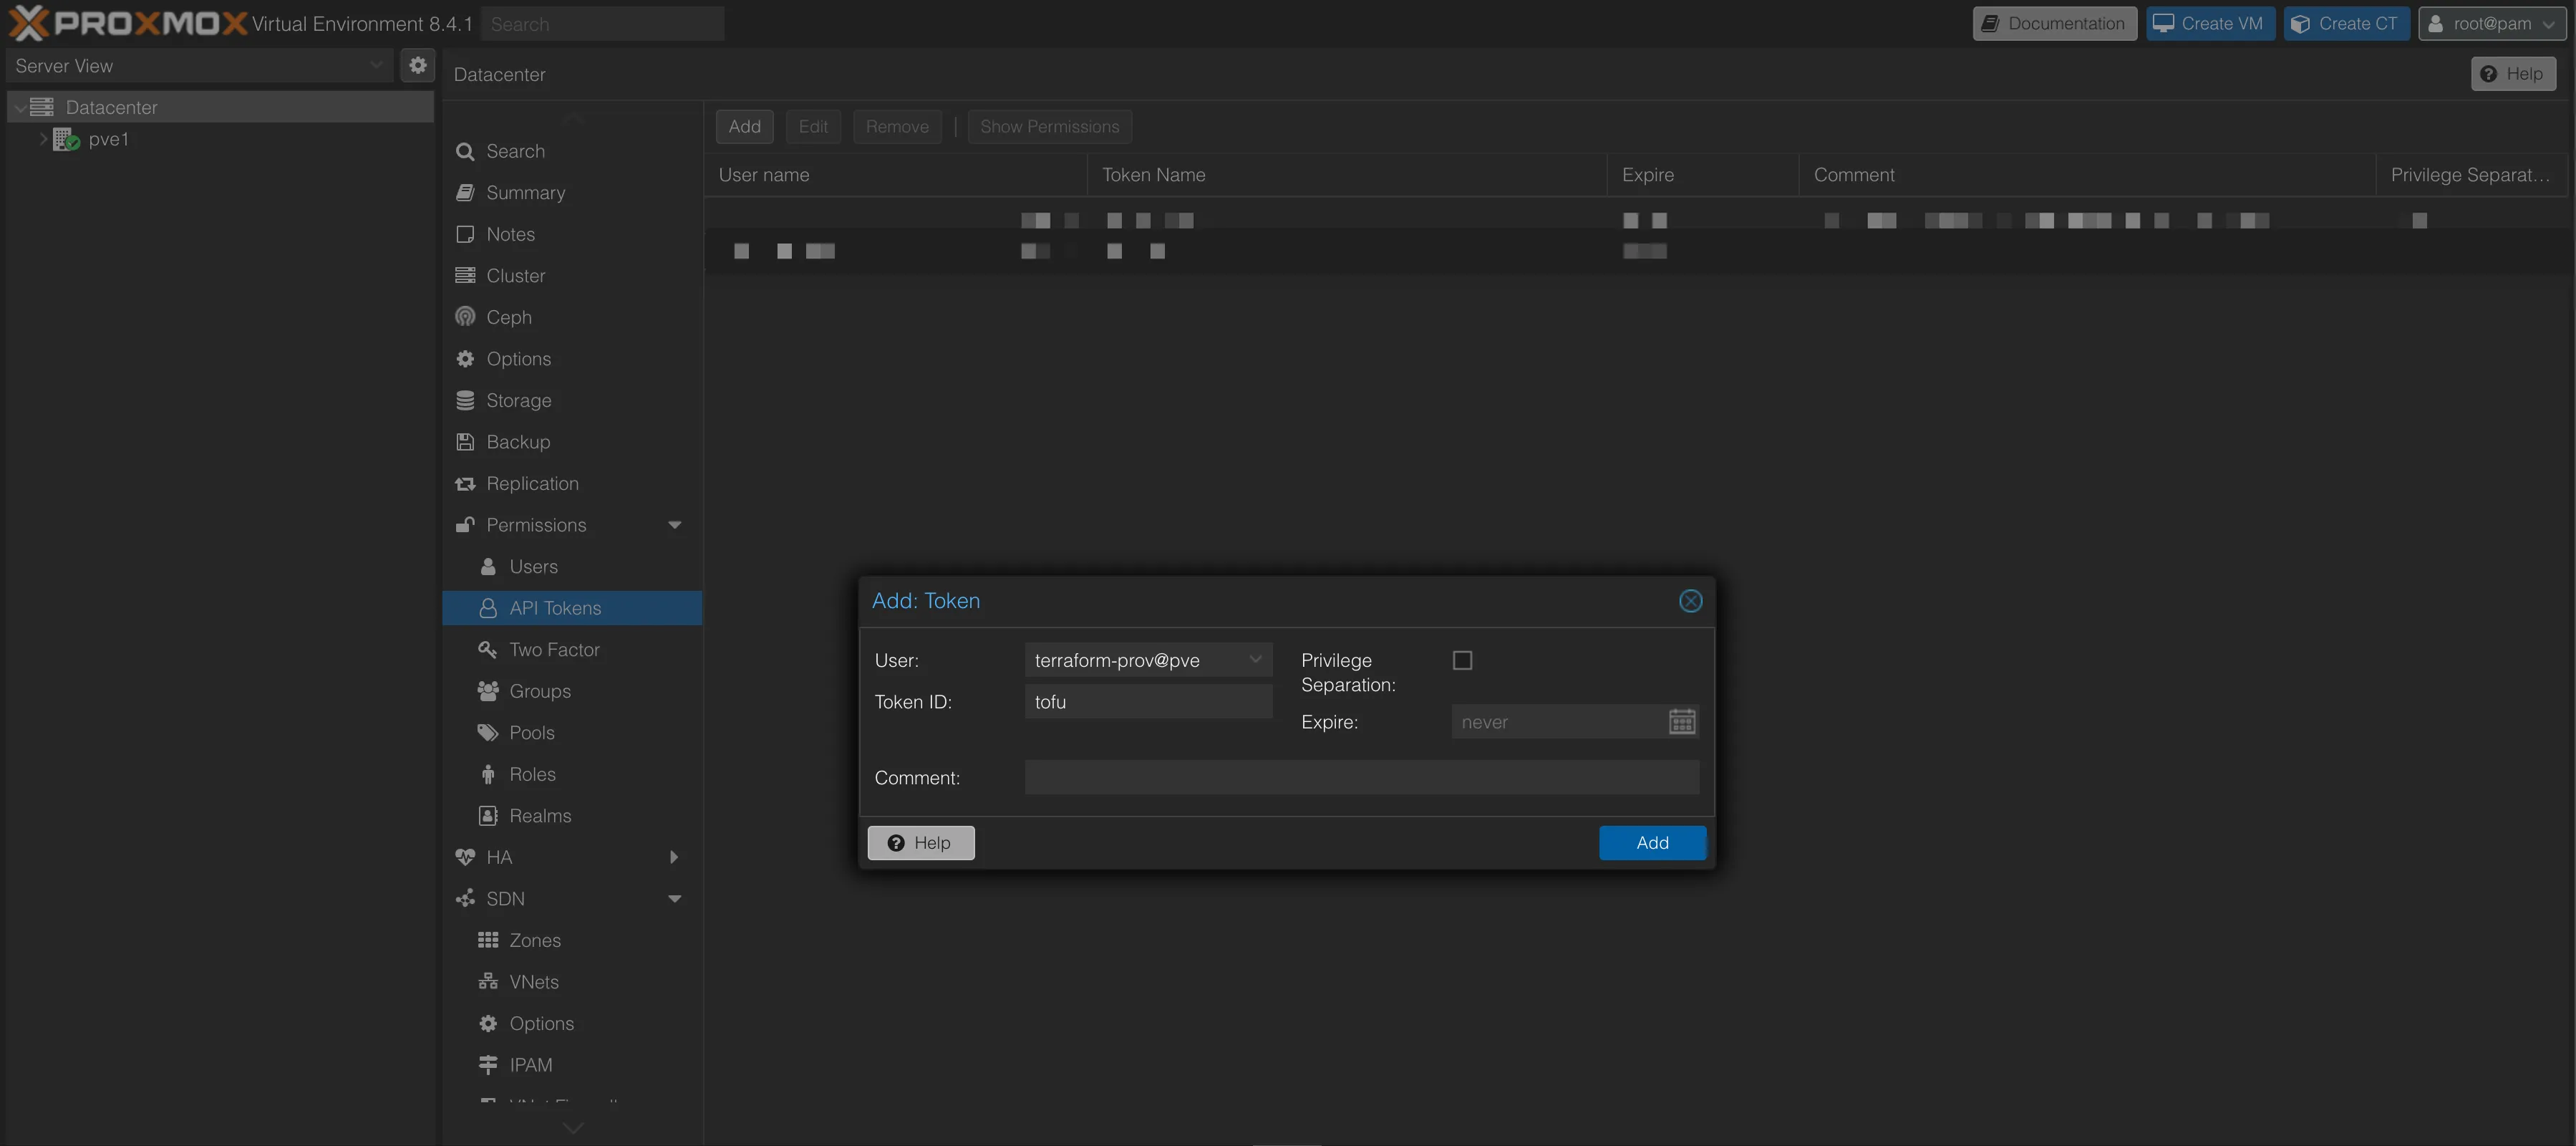
Task: Collapse the Permissions section arrow
Action: click(675, 524)
